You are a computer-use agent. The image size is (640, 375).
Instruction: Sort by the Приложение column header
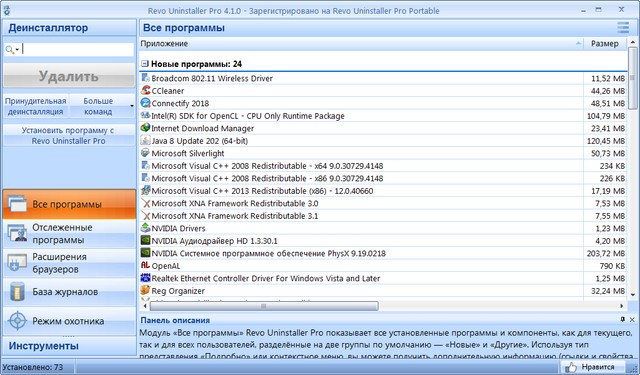tap(361, 43)
